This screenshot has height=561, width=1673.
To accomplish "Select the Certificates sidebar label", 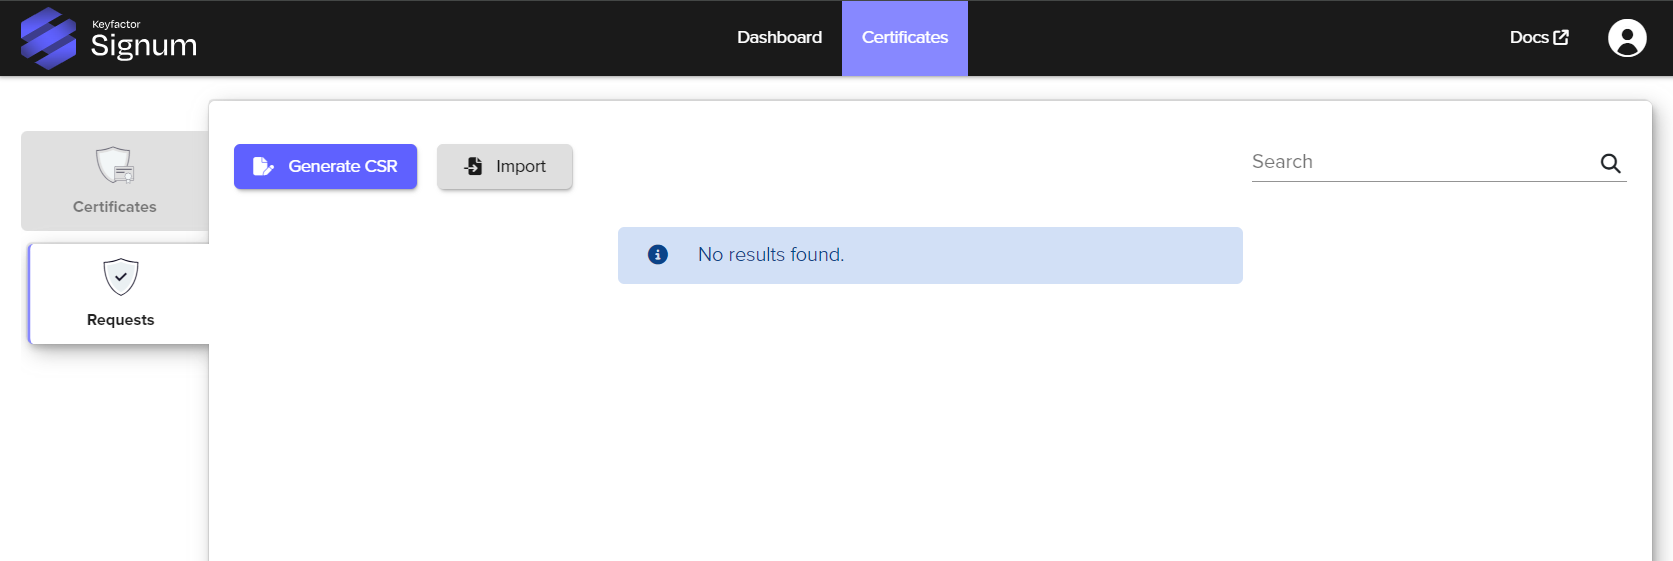I will [x=114, y=207].
